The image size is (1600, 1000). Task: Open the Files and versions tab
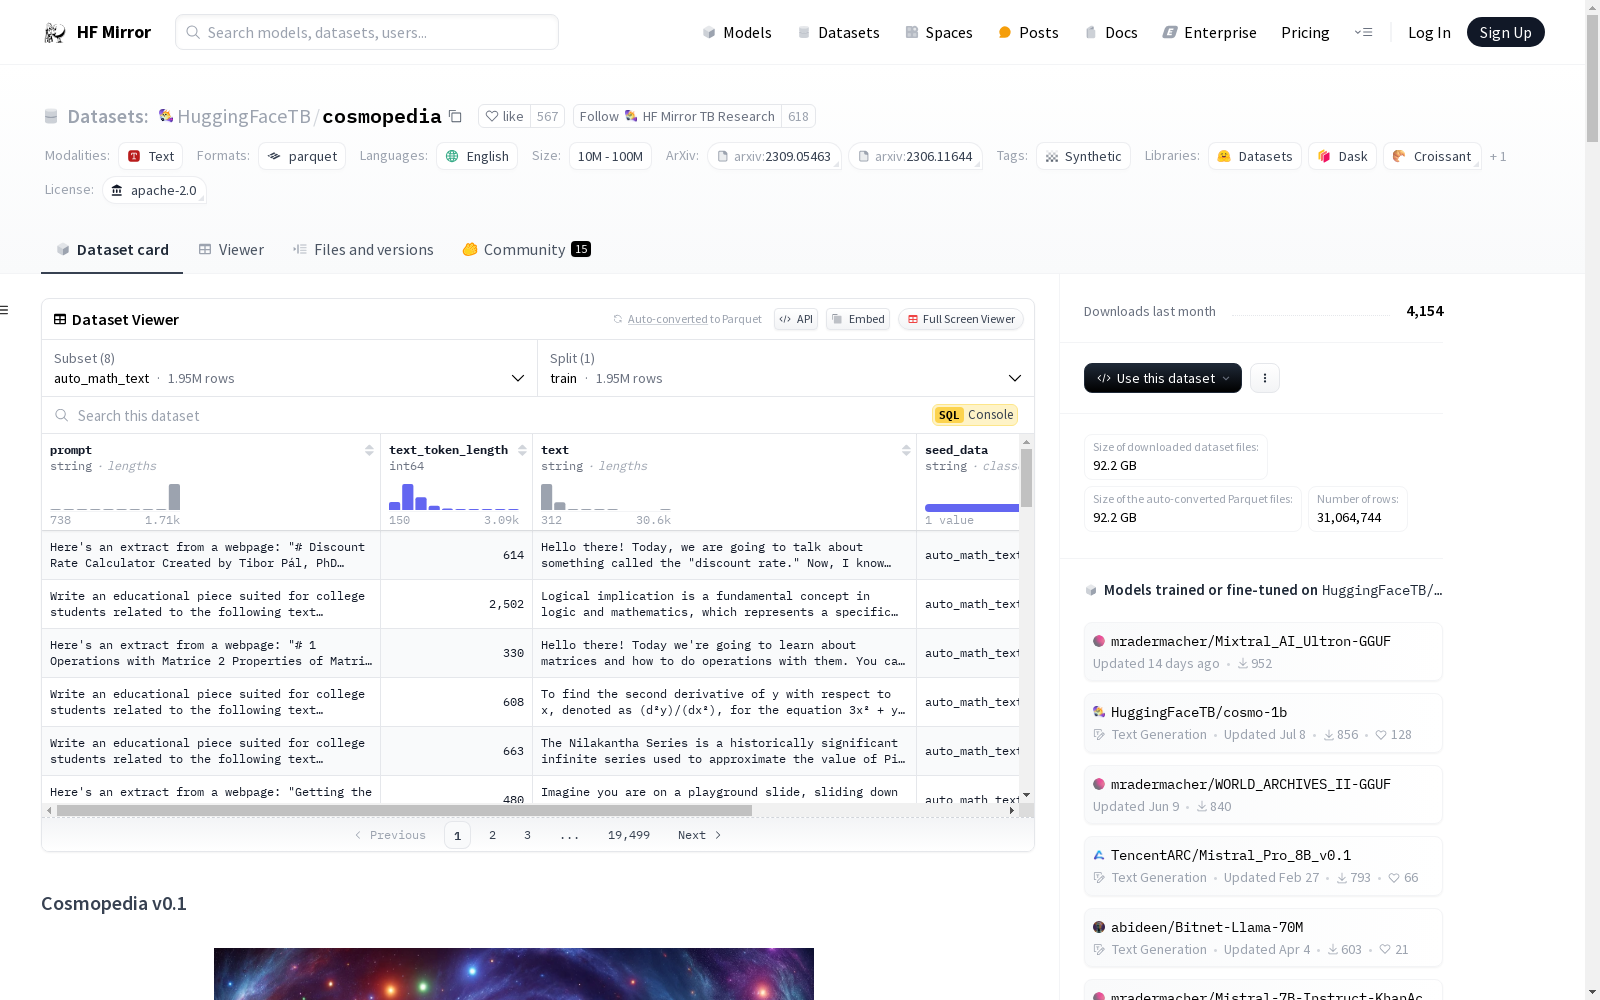tap(363, 250)
